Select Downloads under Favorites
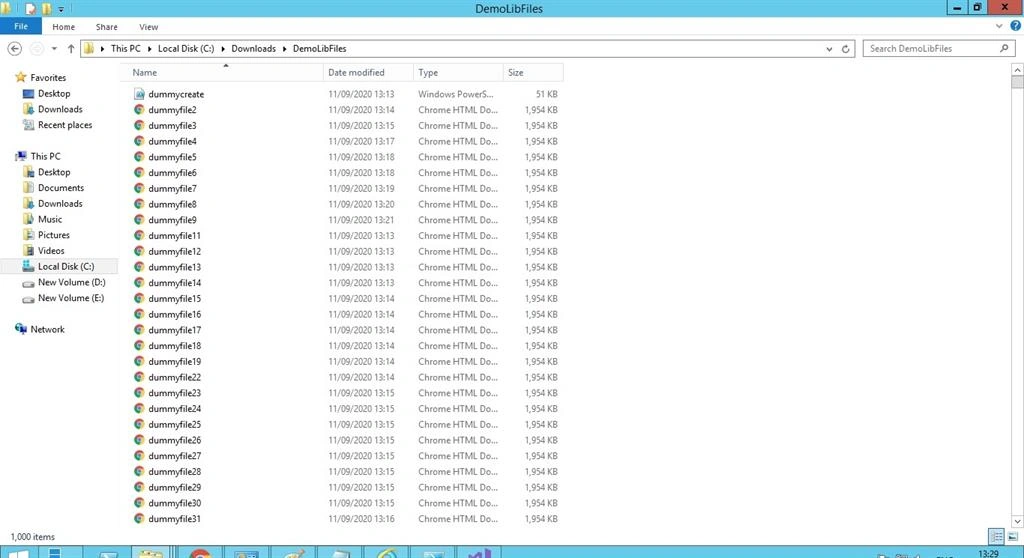Screen dimensions: 1024x558 tap(60, 109)
